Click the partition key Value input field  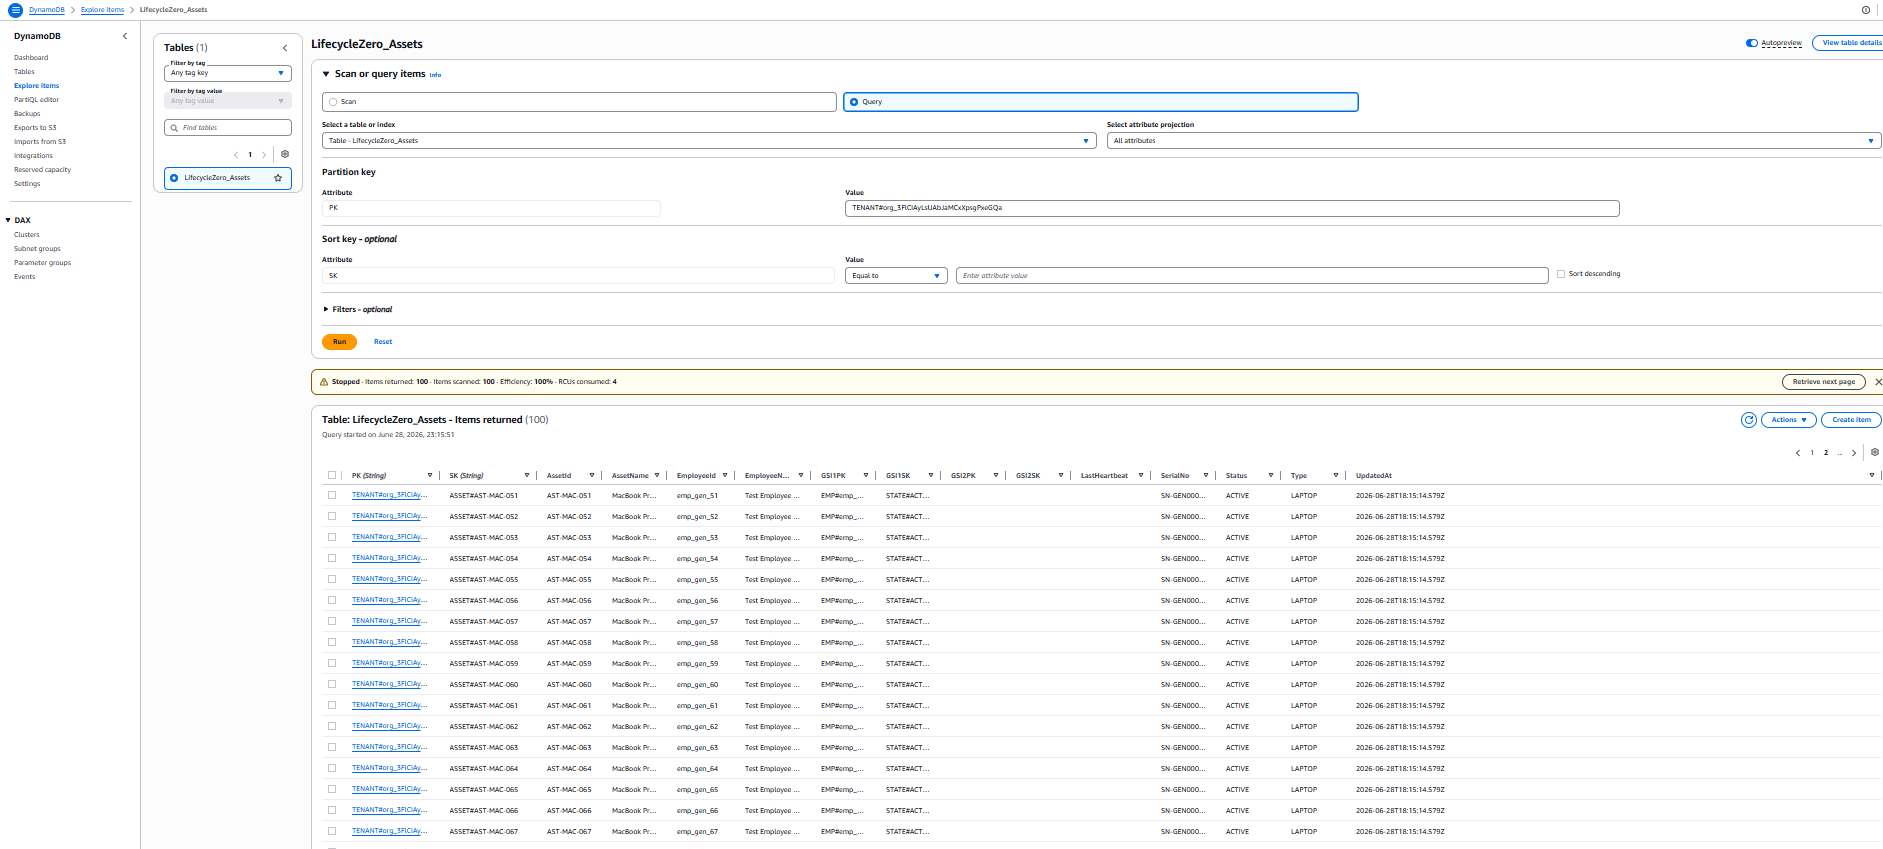pos(1232,208)
